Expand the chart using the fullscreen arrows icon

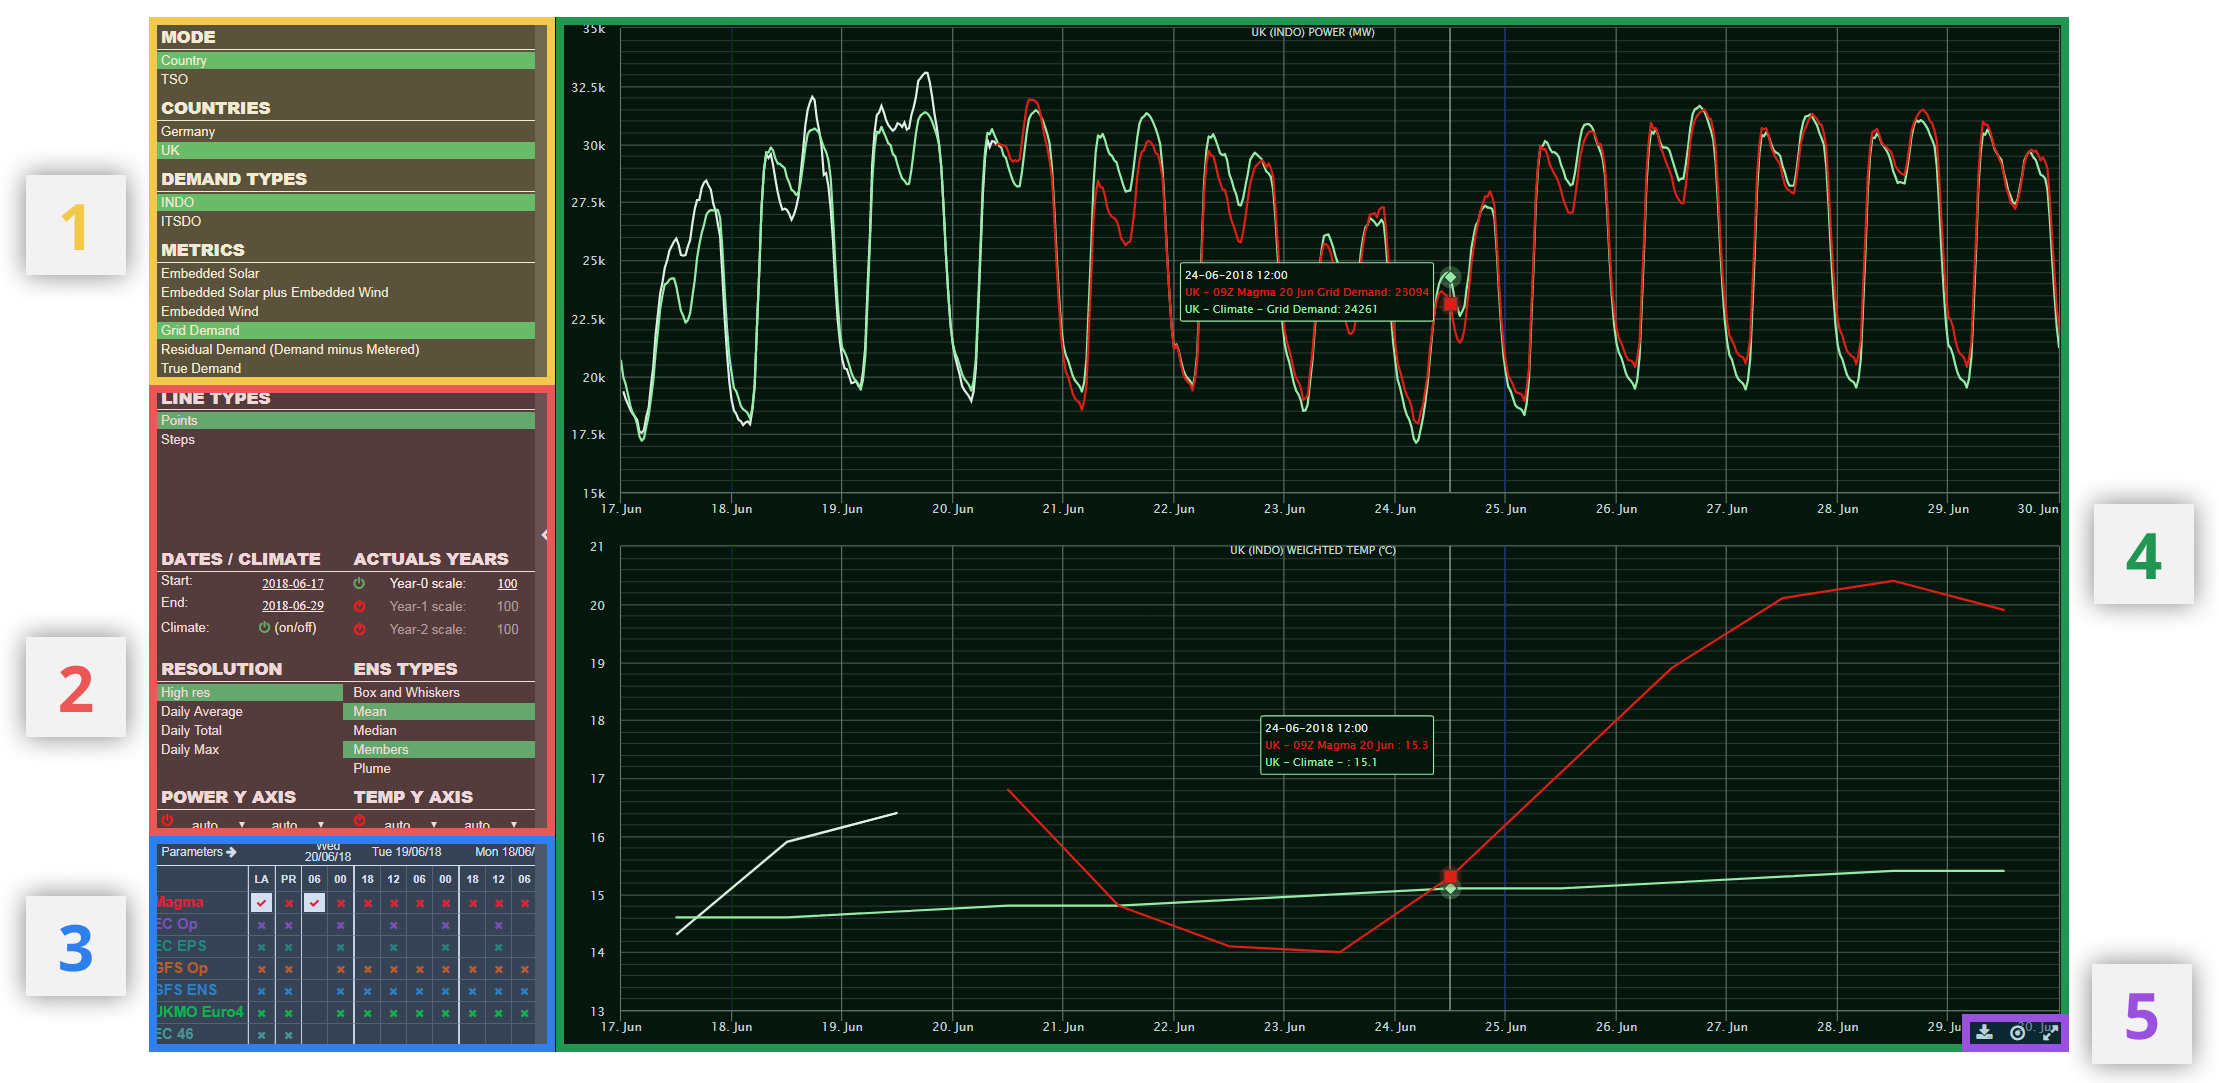[x=2049, y=1032]
